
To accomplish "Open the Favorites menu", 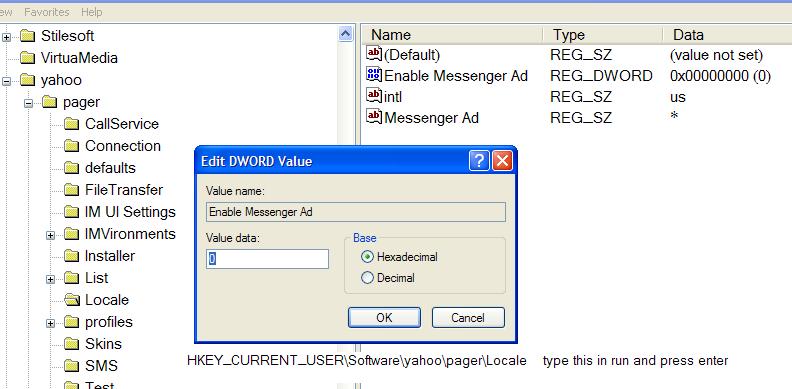I will [47, 12].
